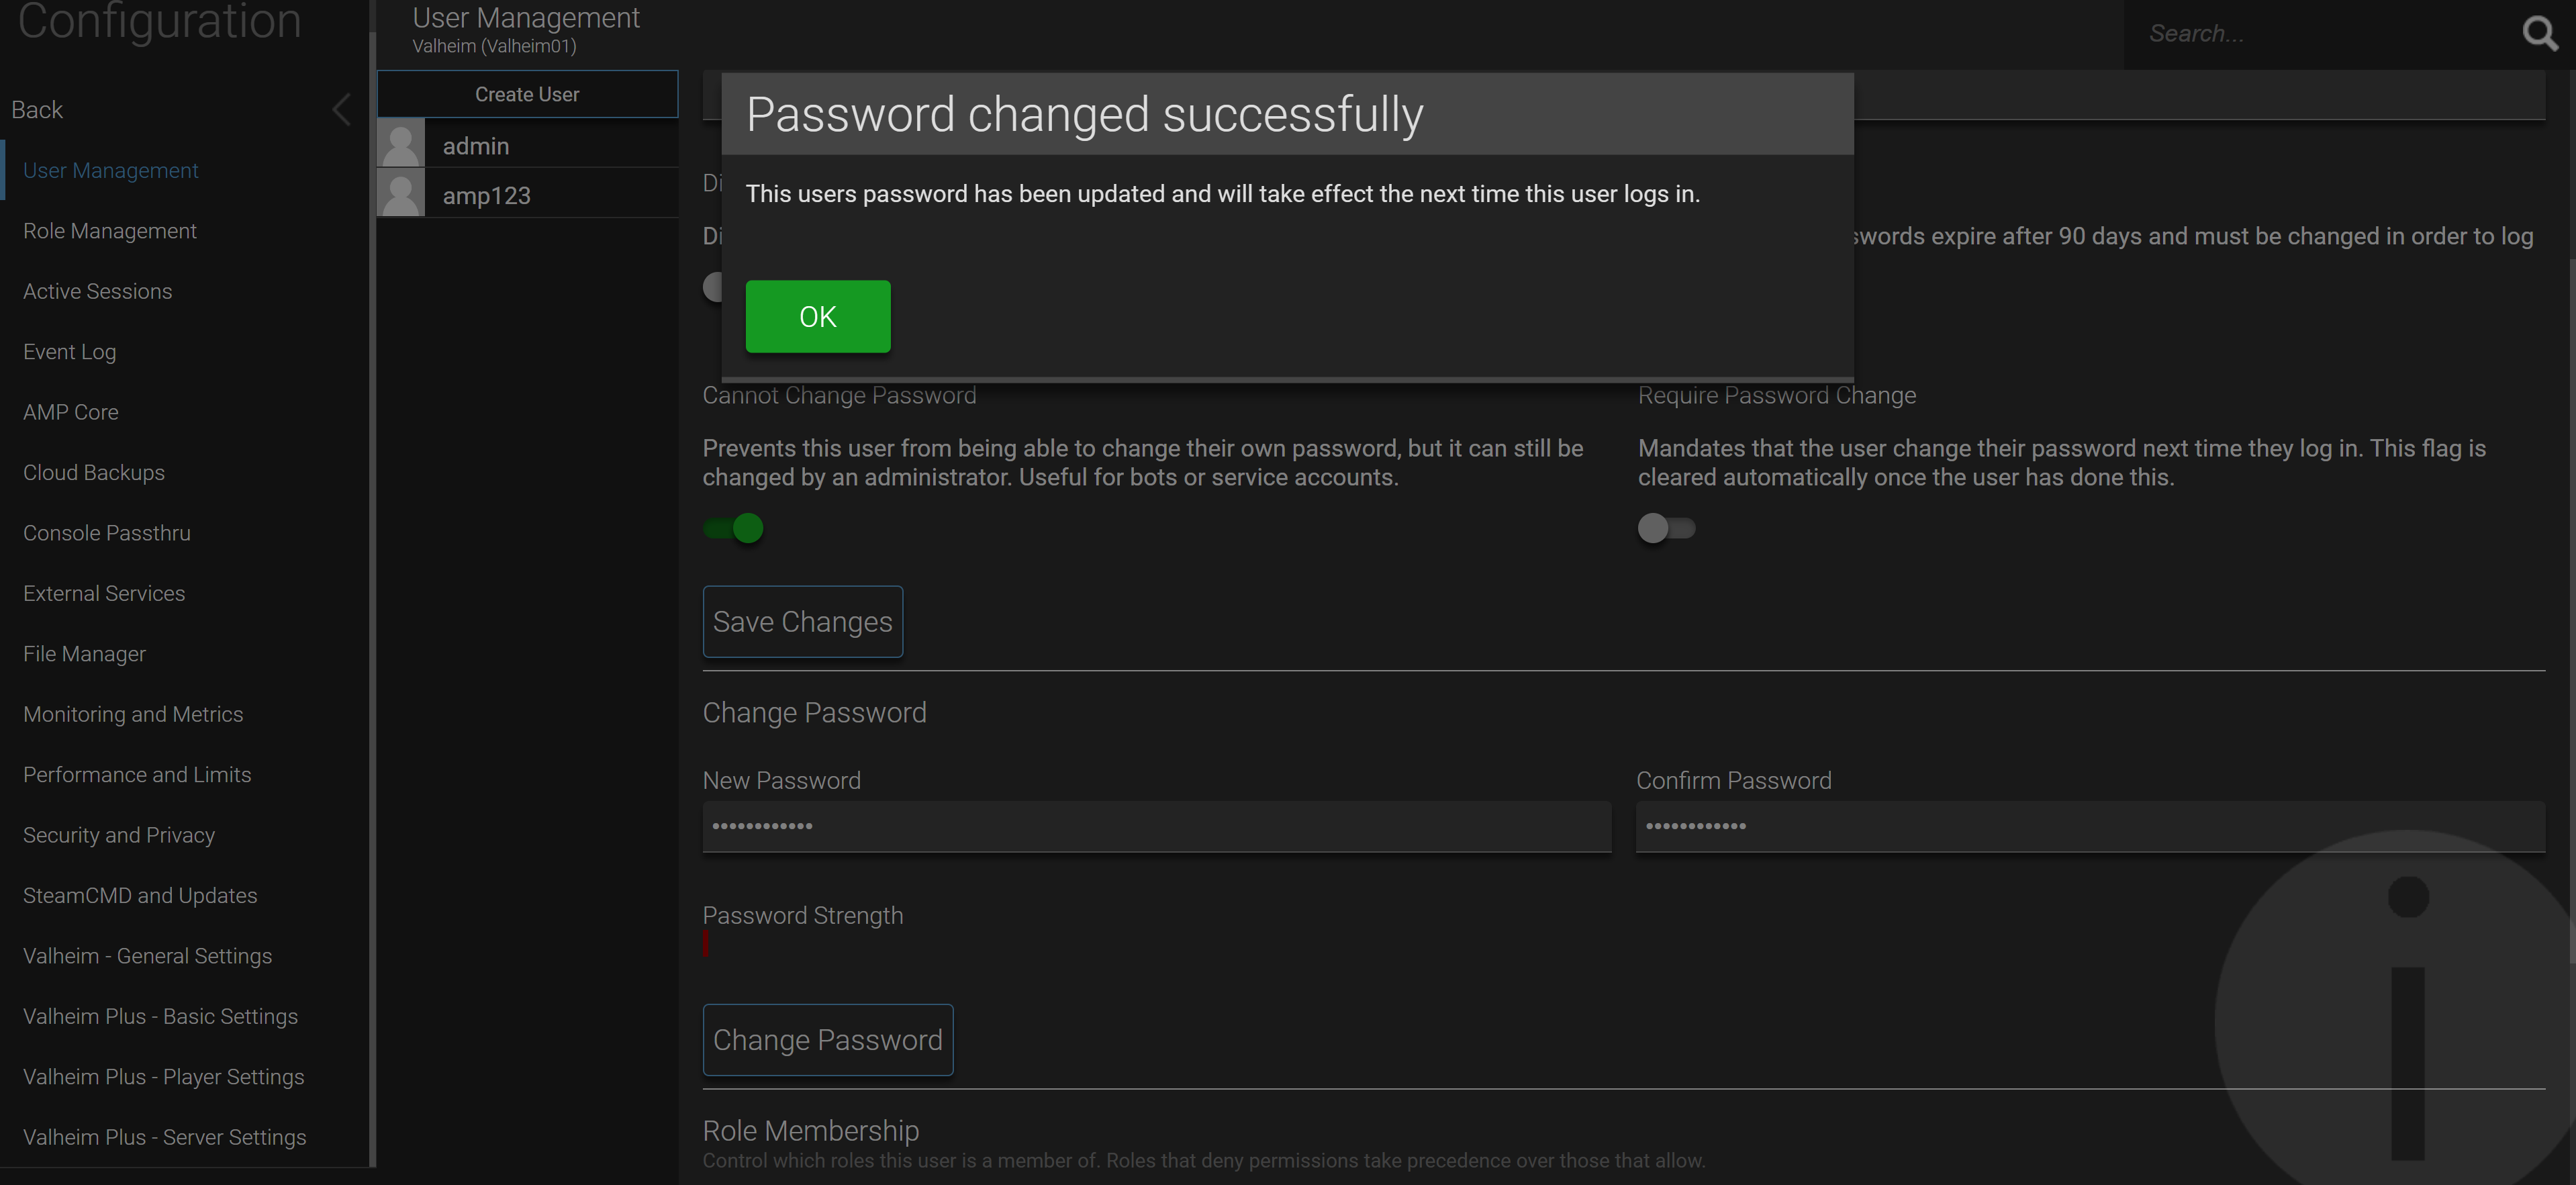2576x1185 pixels.
Task: Toggle Cannot Change Password switch
Action: coord(733,528)
